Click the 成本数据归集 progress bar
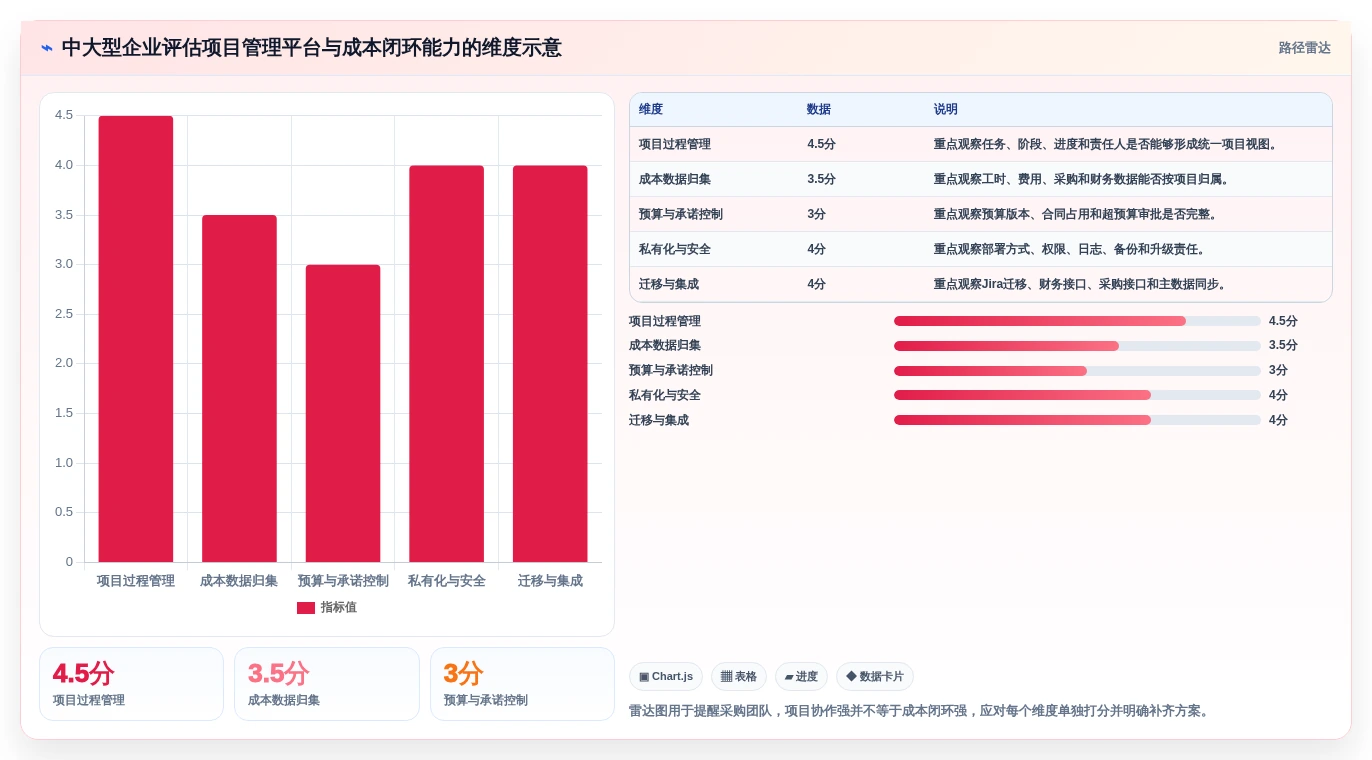 tap(1077, 346)
